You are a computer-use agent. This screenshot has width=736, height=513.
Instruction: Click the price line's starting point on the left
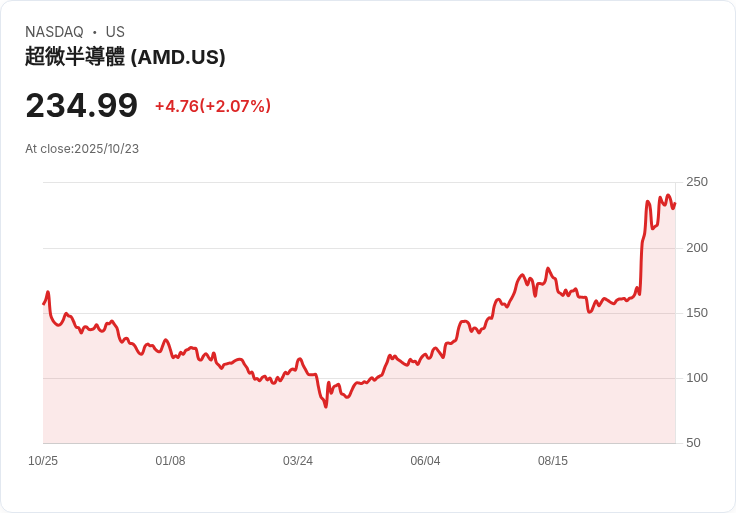point(44,303)
